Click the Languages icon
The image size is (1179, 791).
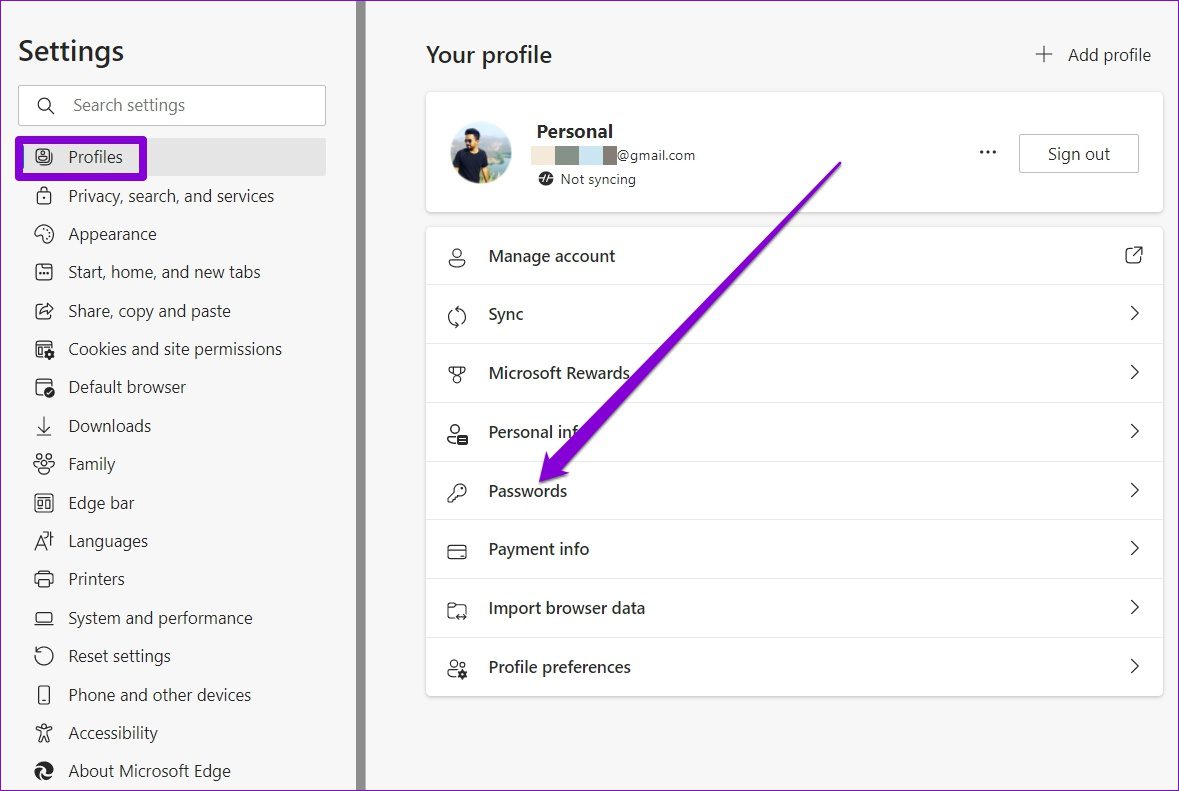[44, 541]
